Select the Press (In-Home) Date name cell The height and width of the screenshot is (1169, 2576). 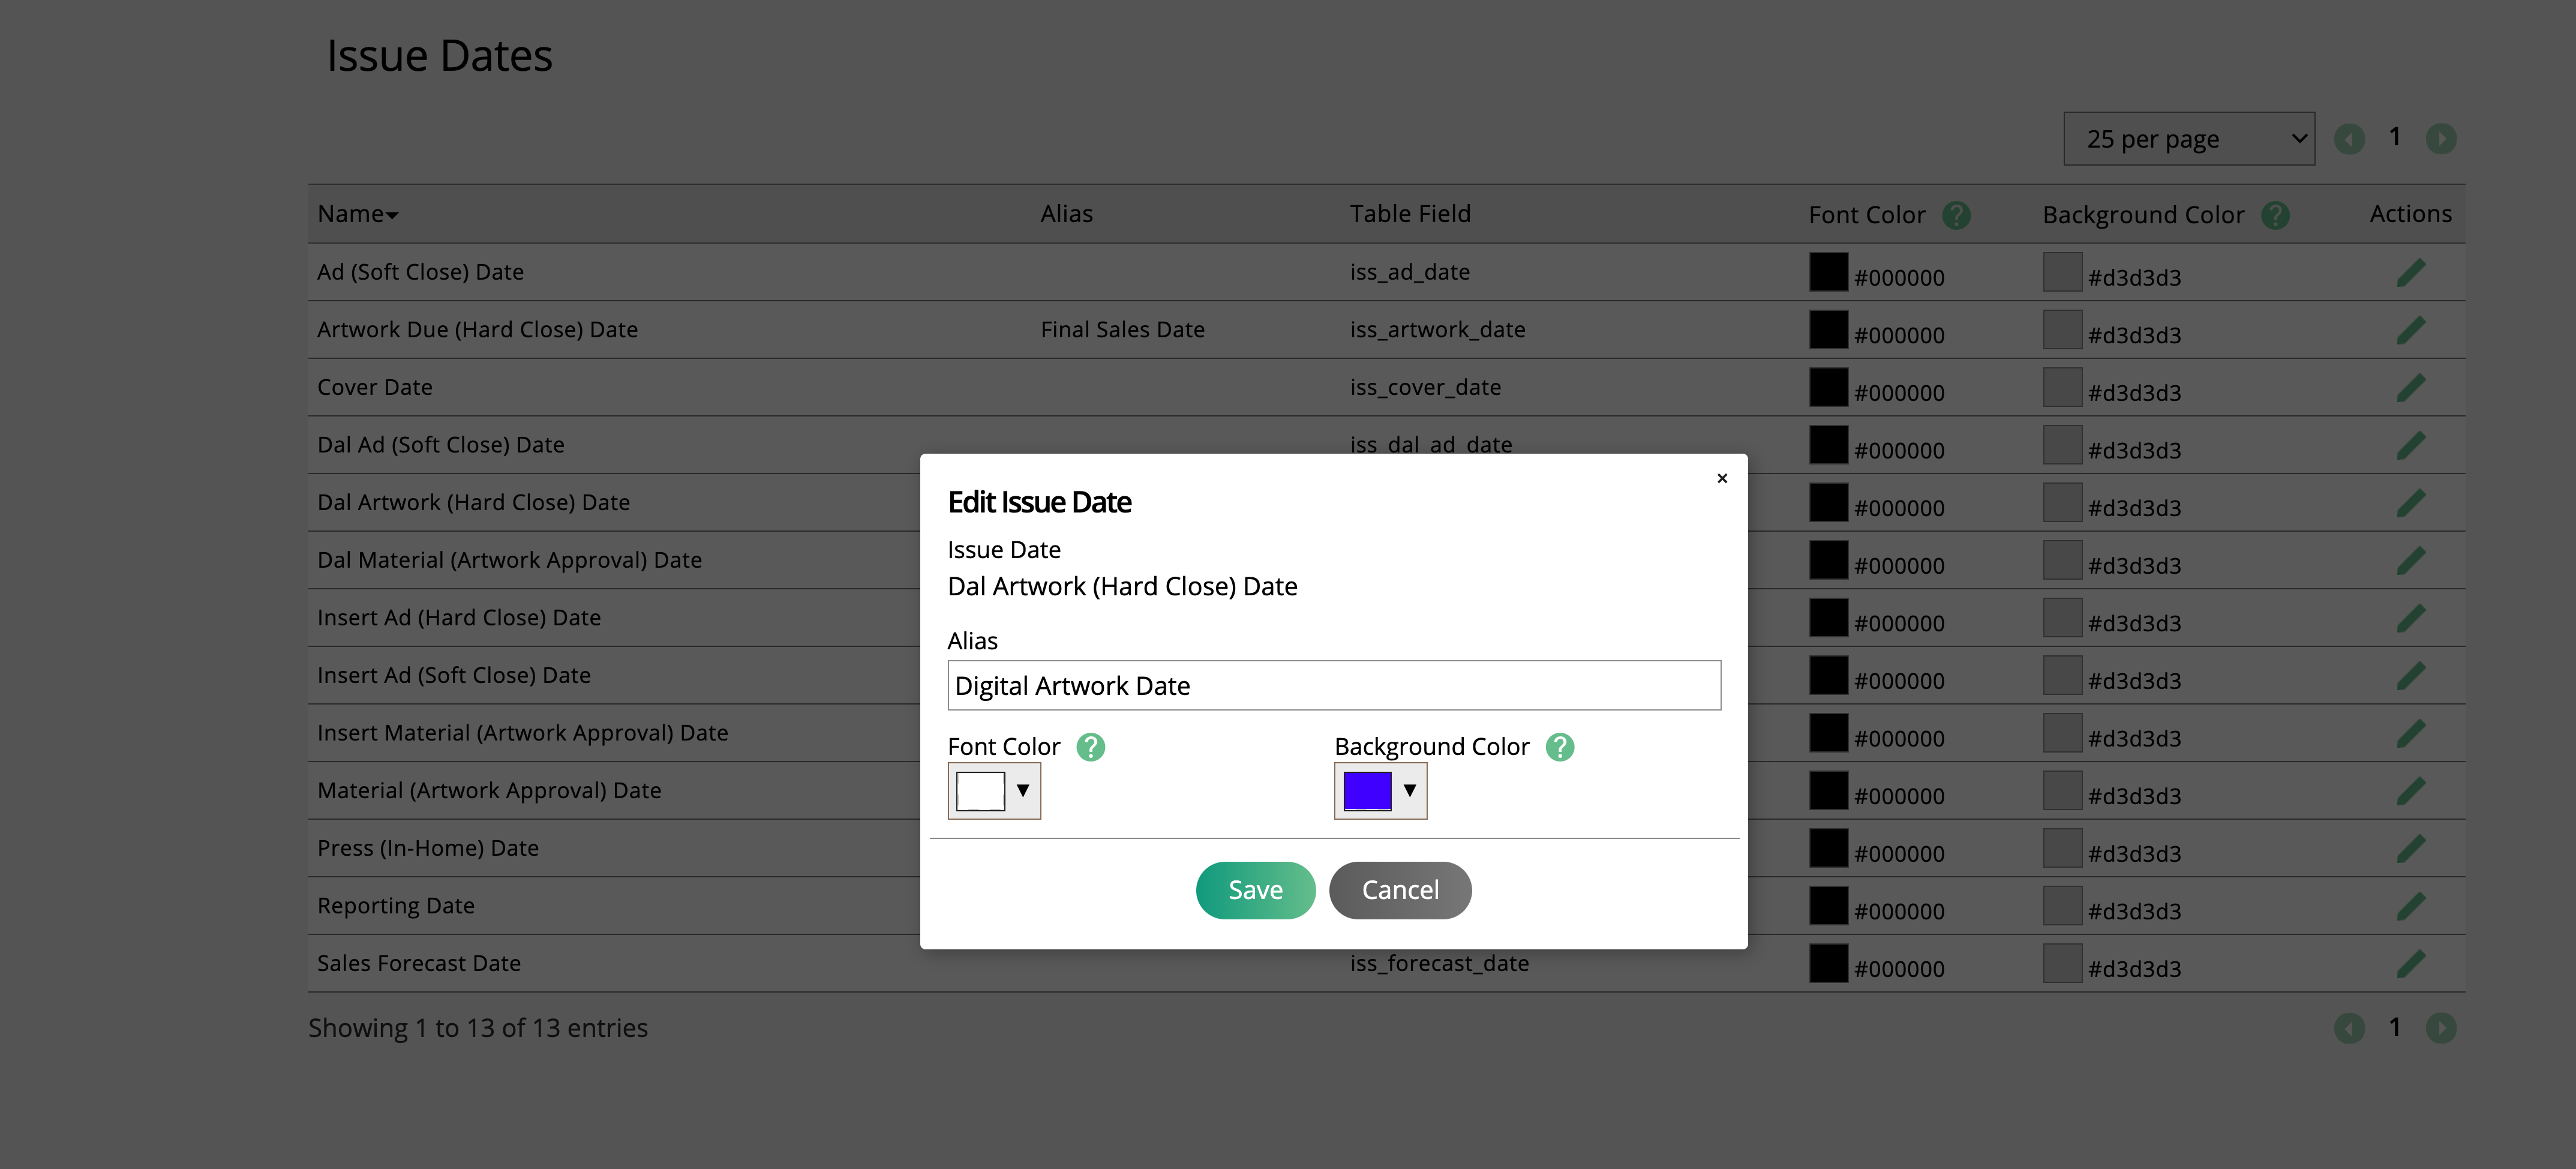[x=428, y=848]
